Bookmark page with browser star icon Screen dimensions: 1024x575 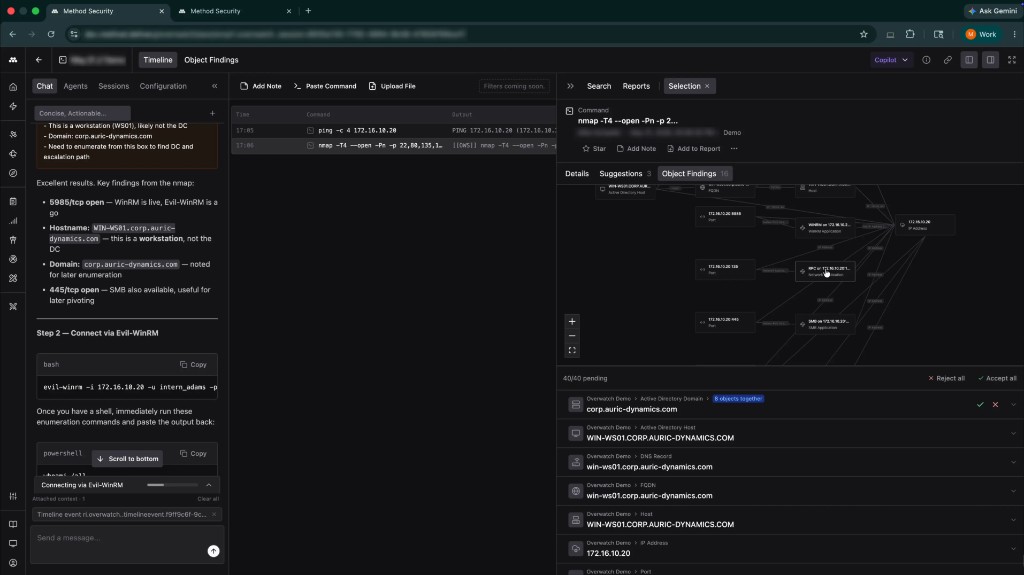pyautogui.click(x=863, y=34)
